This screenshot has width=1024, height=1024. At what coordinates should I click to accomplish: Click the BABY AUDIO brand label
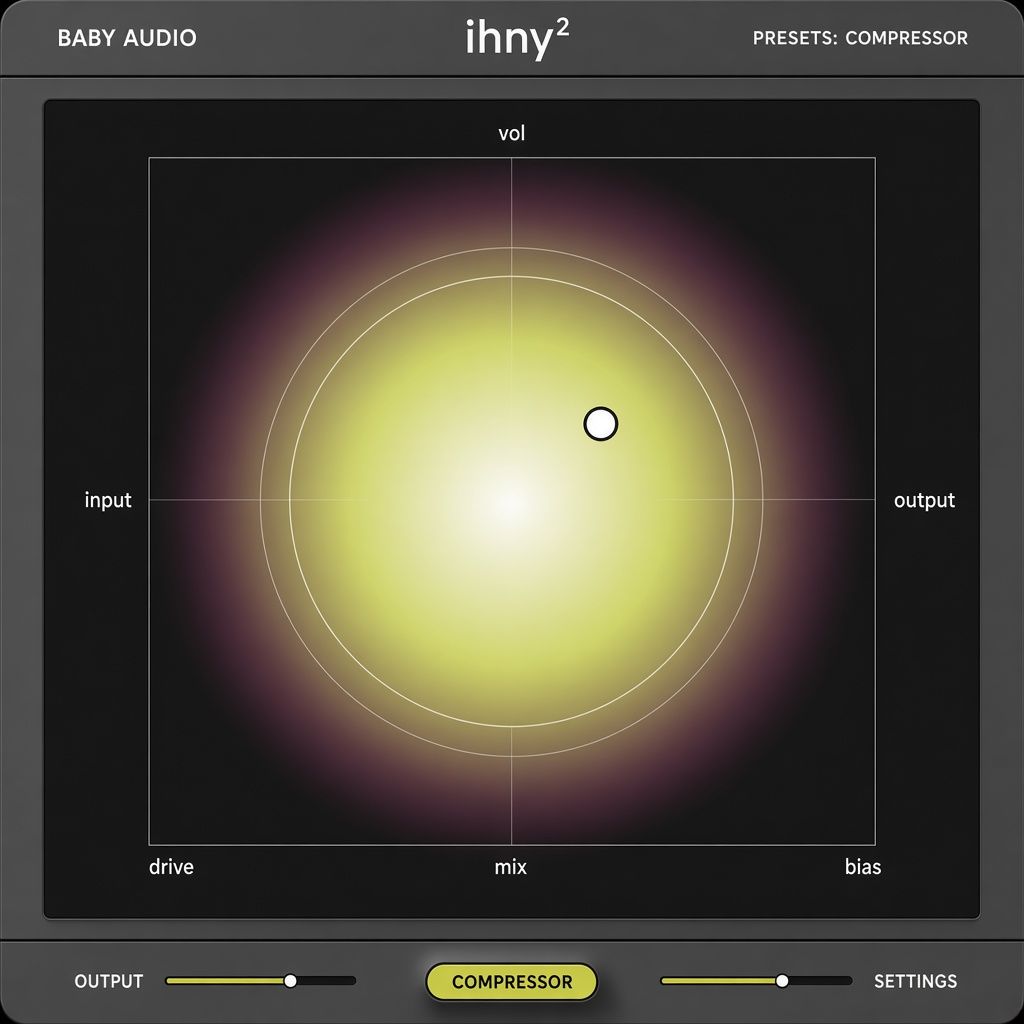127,38
